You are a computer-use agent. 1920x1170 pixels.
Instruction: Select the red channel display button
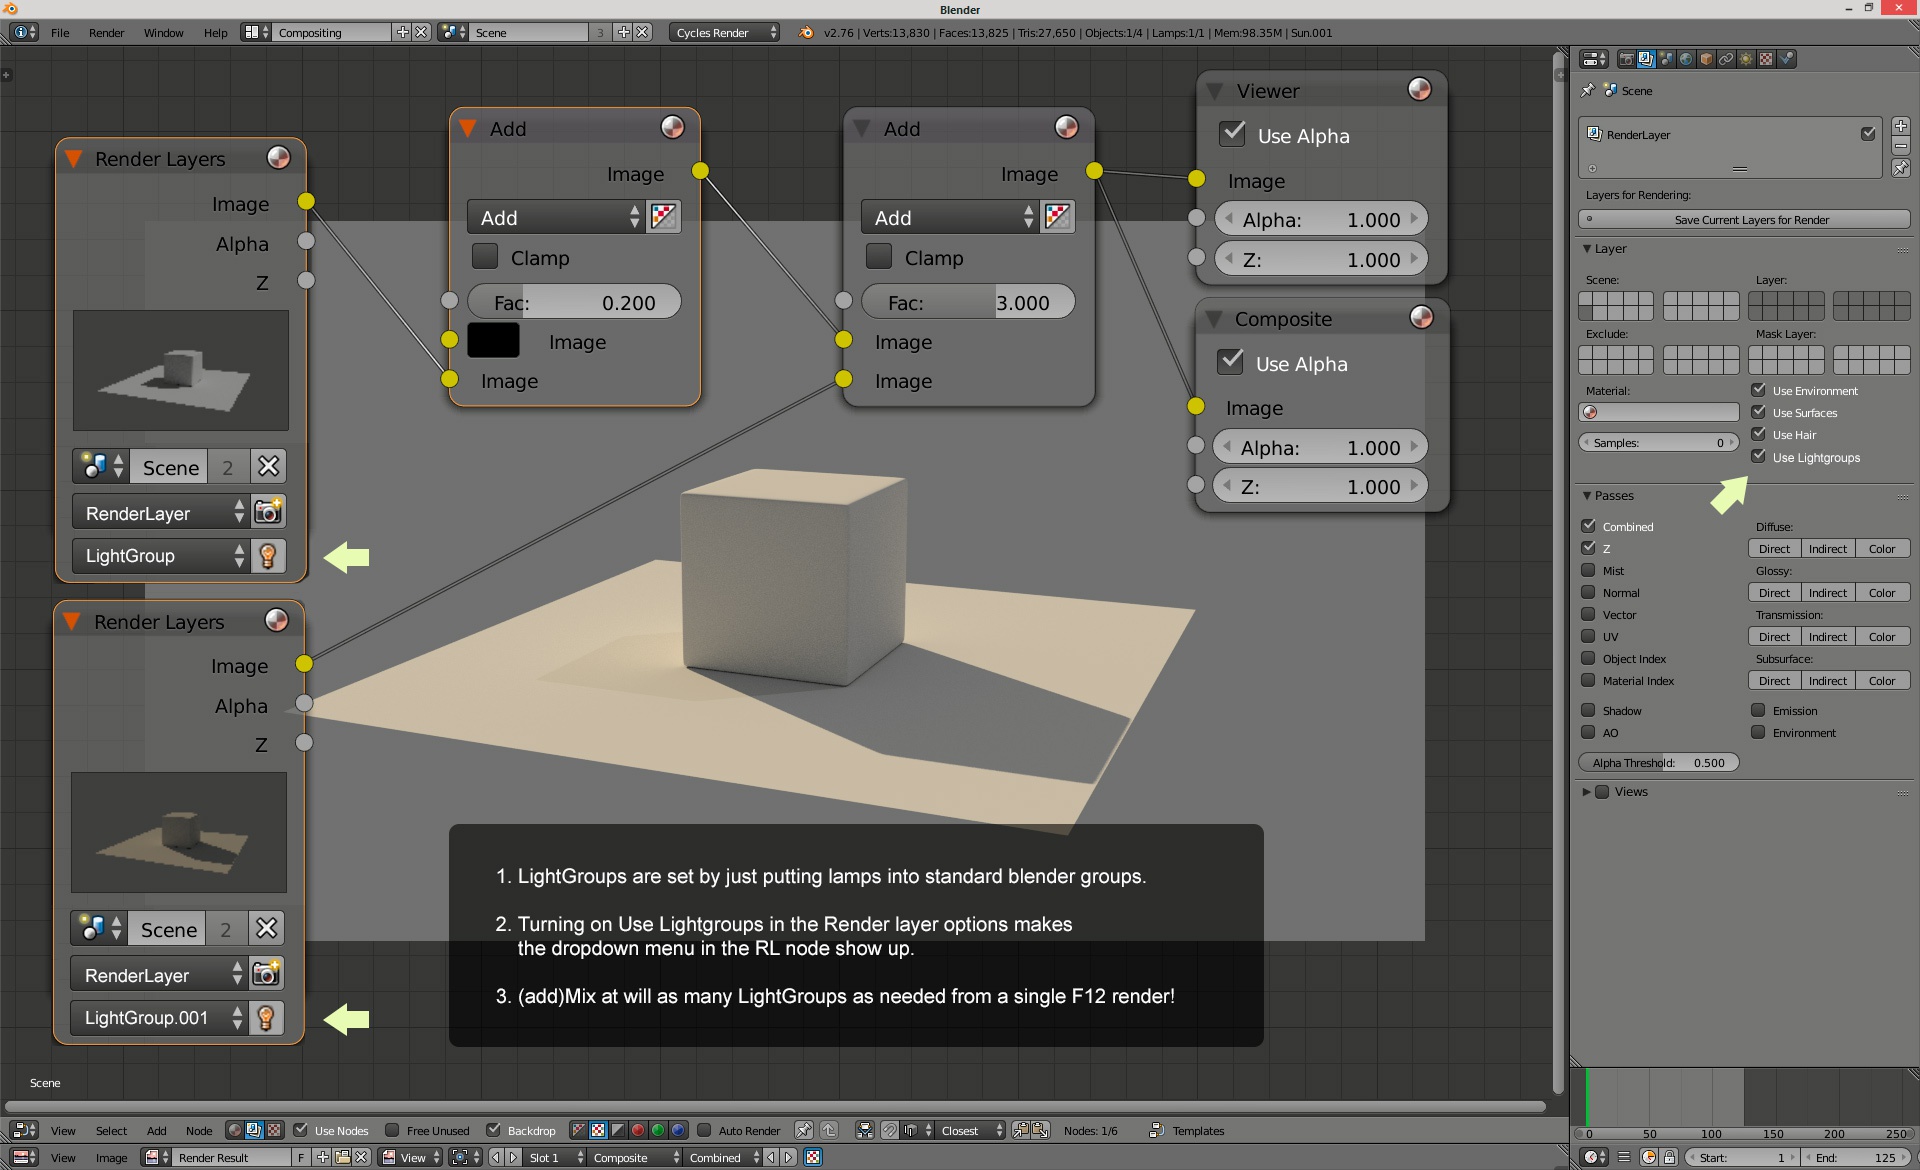[638, 1130]
